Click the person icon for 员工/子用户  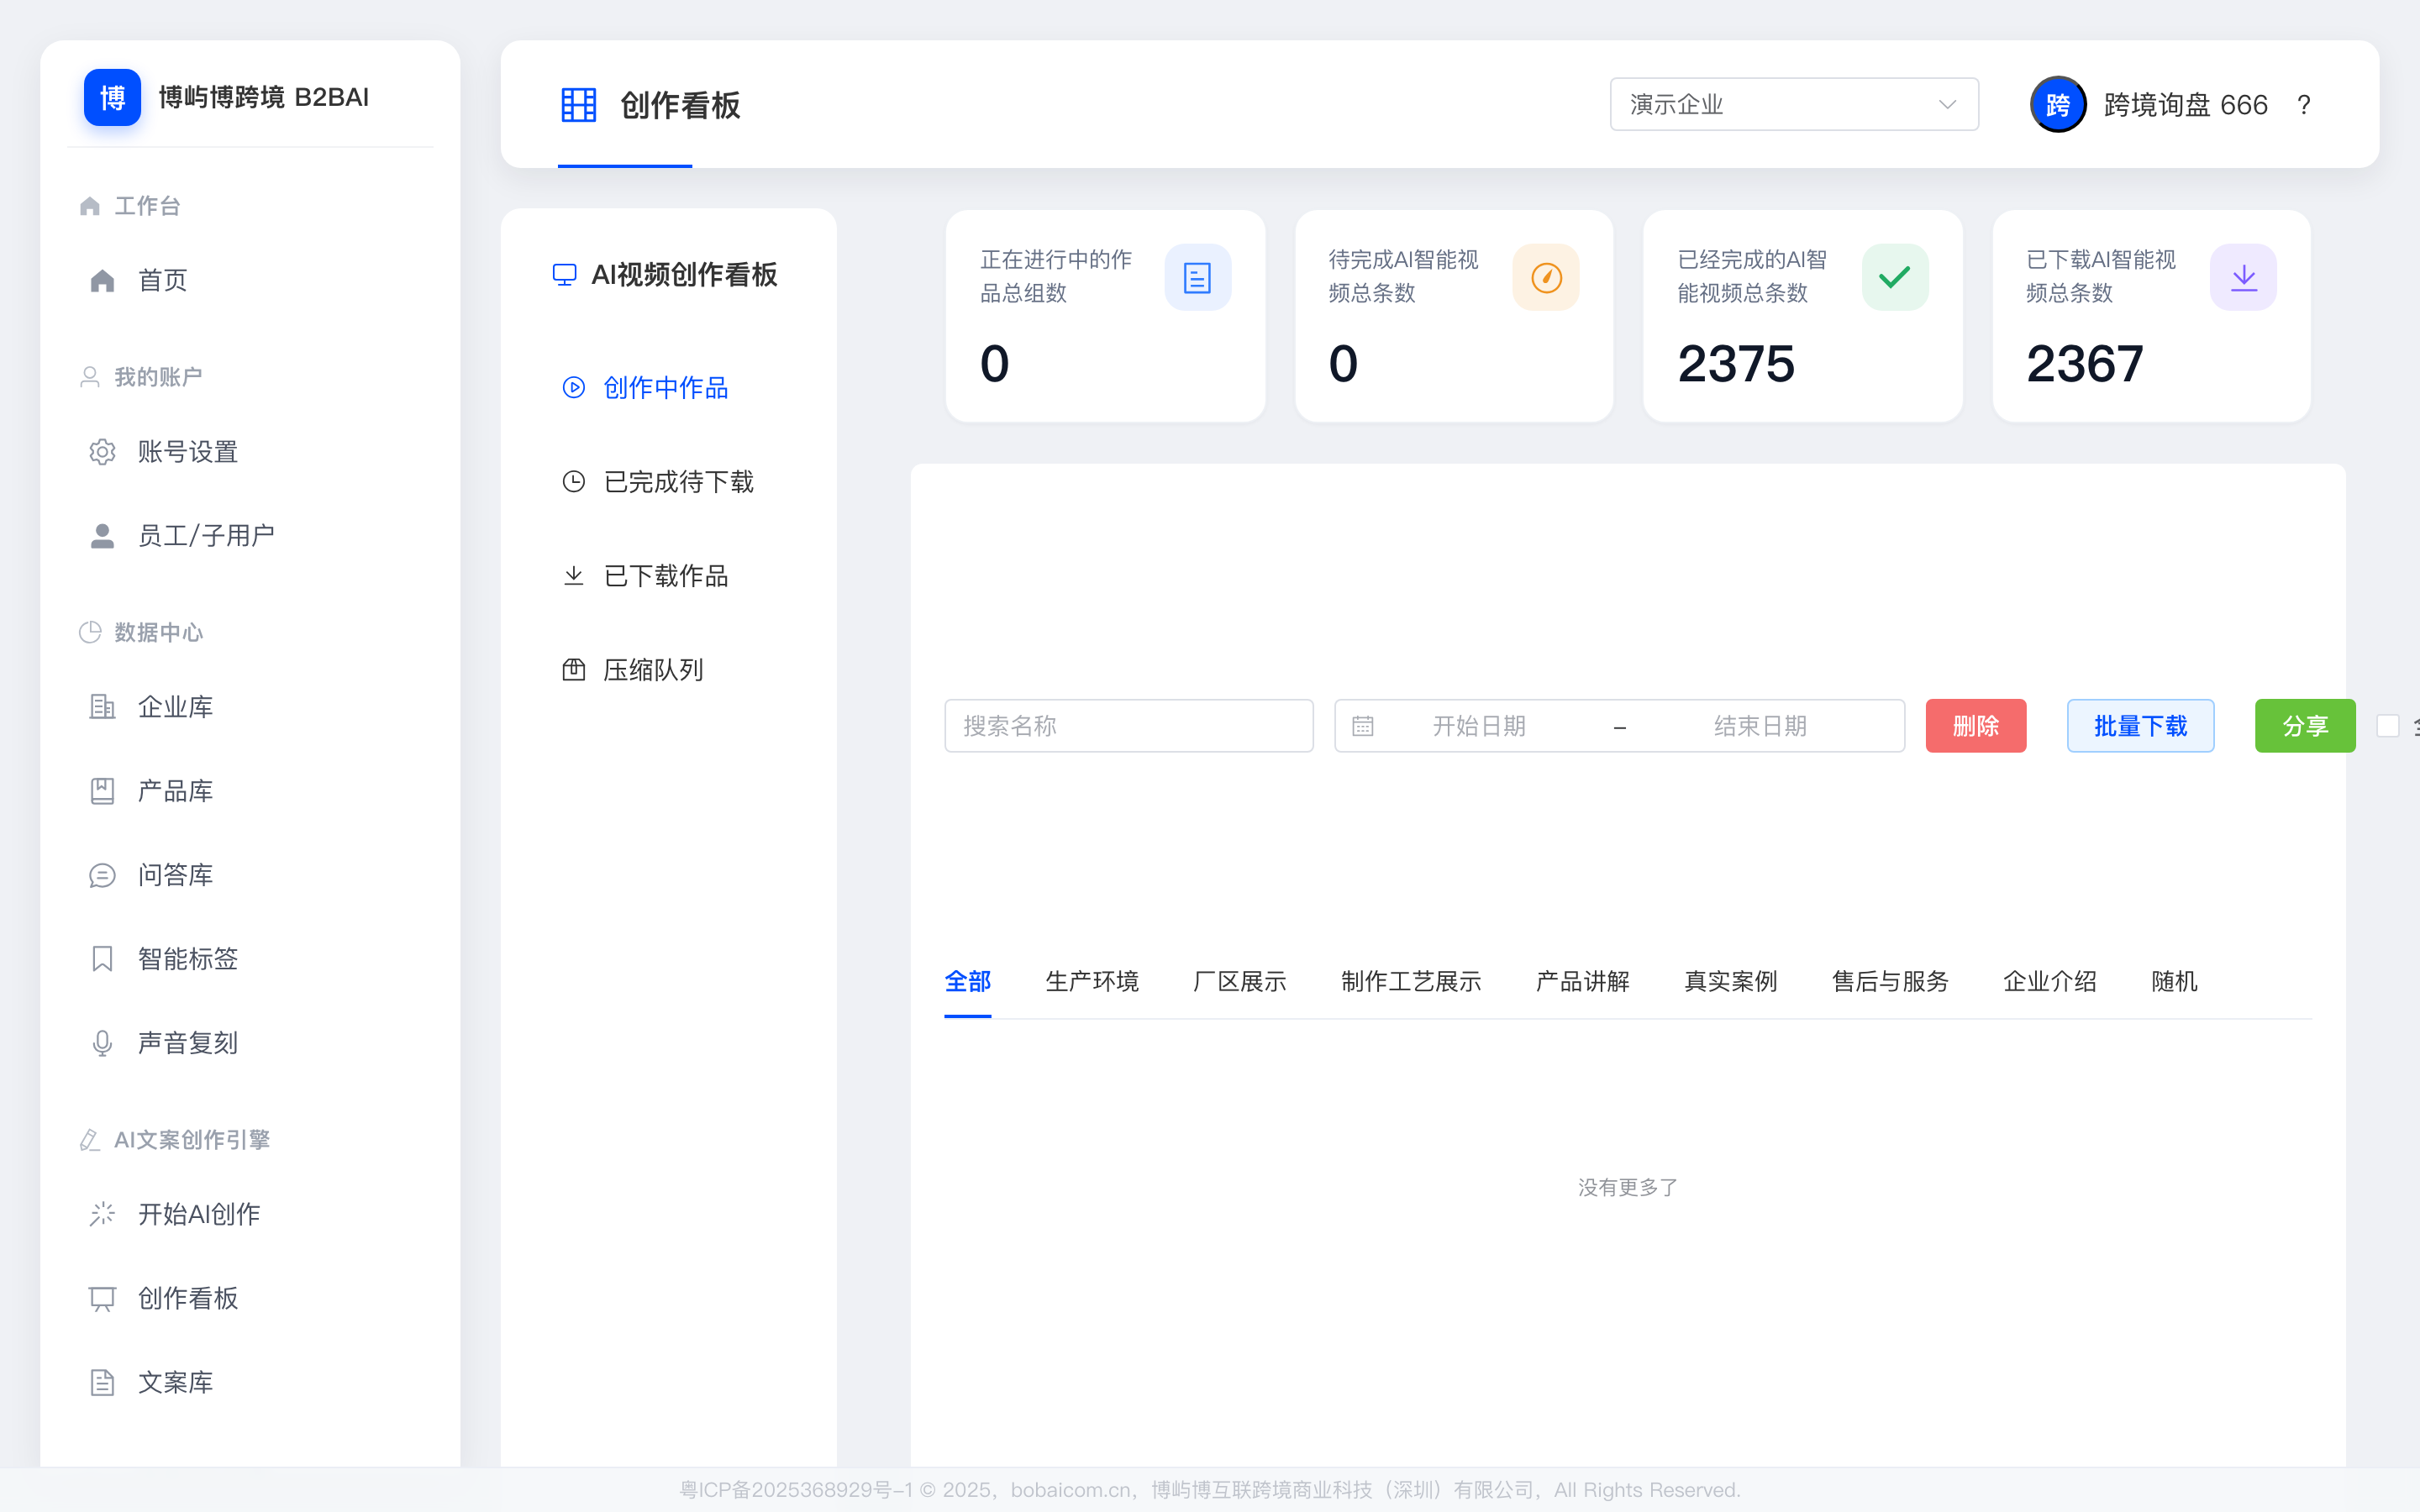point(102,536)
